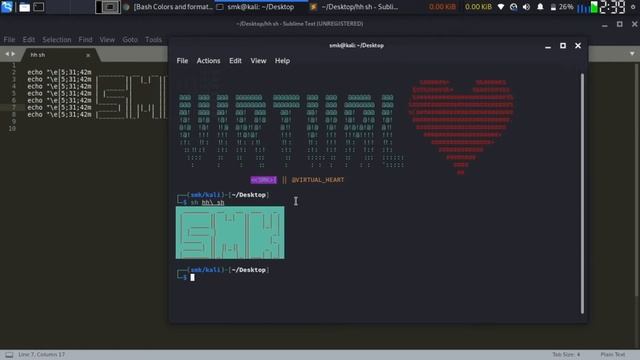Open the battery 26% power indicator

[562, 7]
